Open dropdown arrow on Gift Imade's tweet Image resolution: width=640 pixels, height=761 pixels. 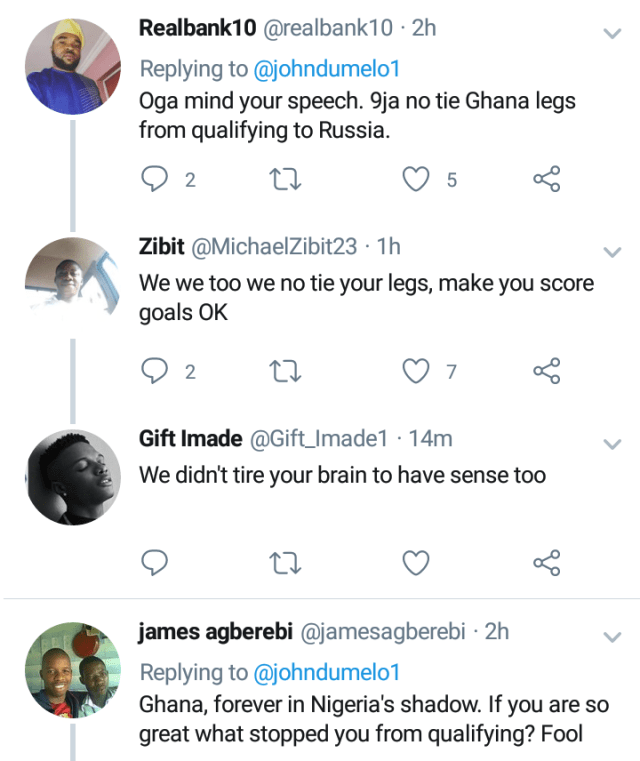612,442
